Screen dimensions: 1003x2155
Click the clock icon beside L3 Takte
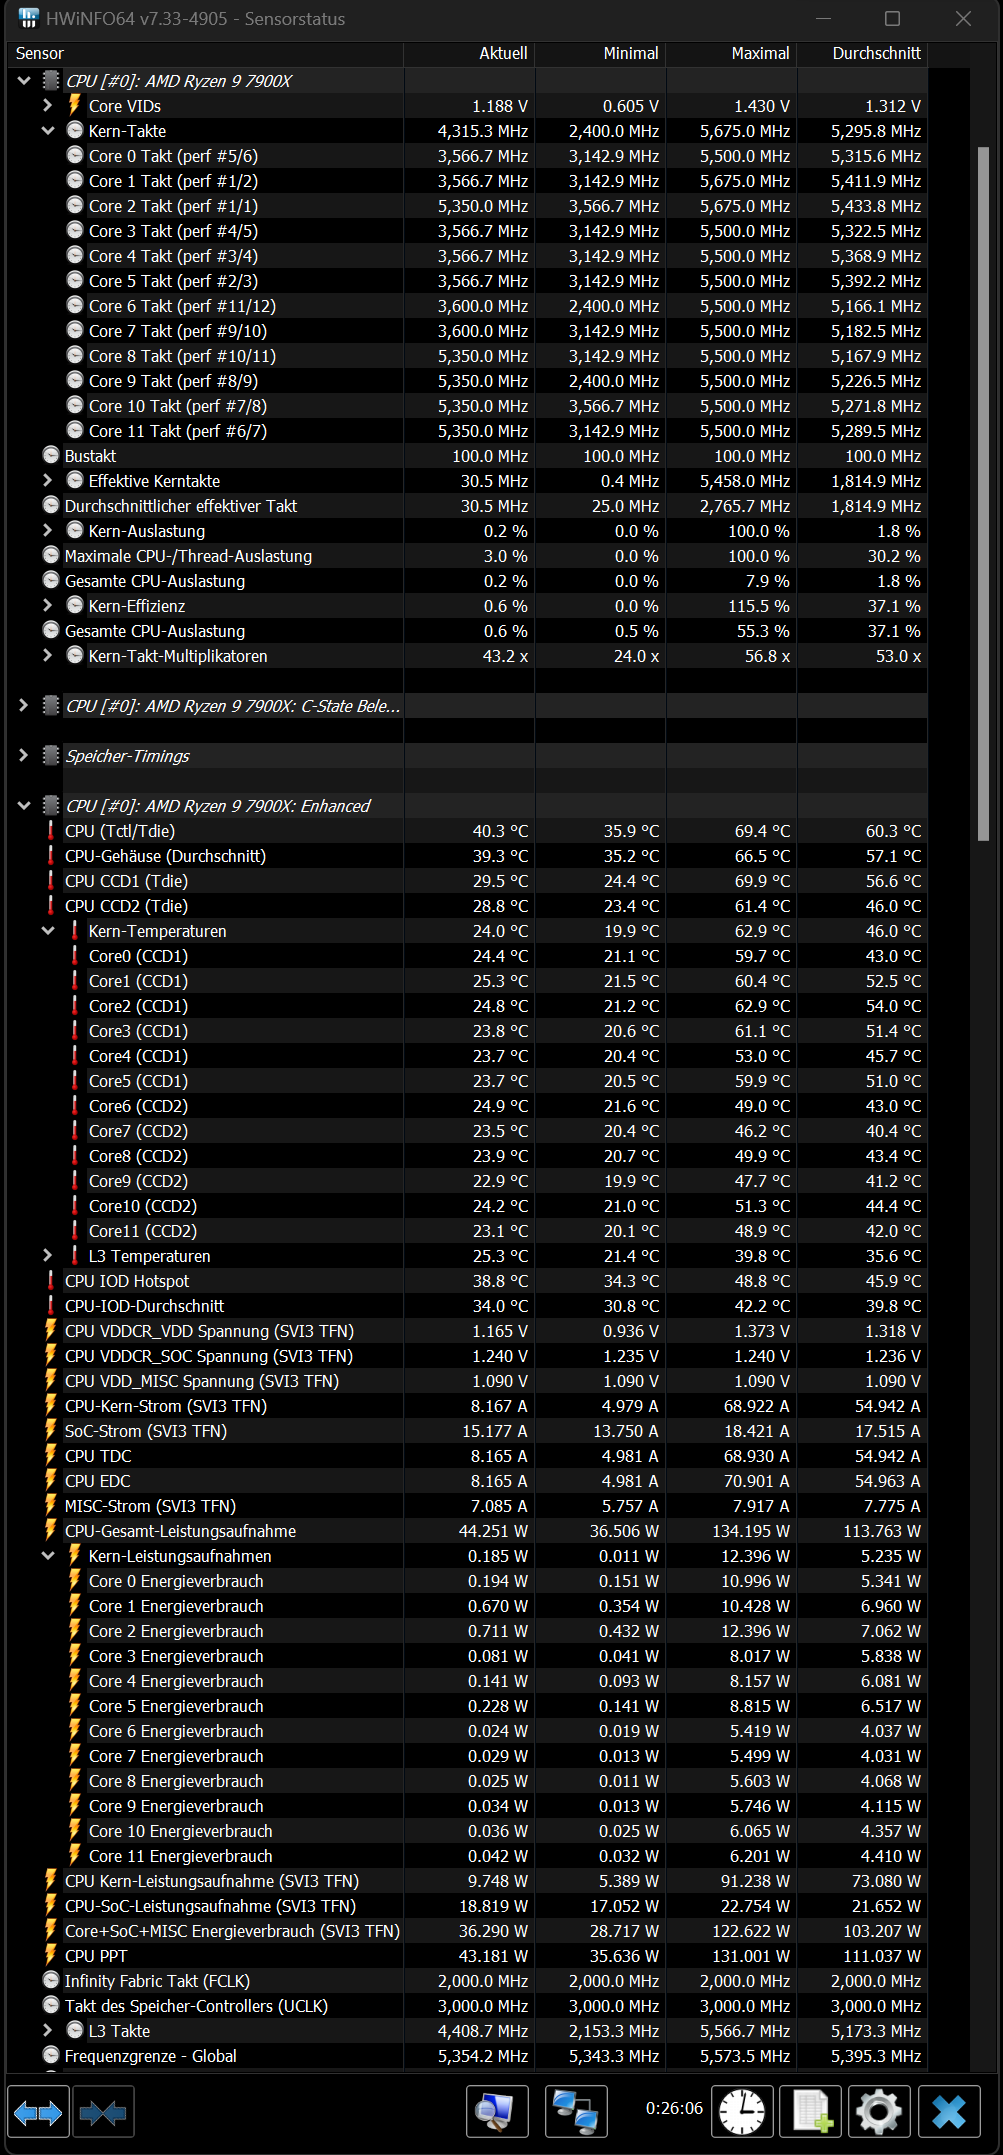click(x=75, y=2030)
